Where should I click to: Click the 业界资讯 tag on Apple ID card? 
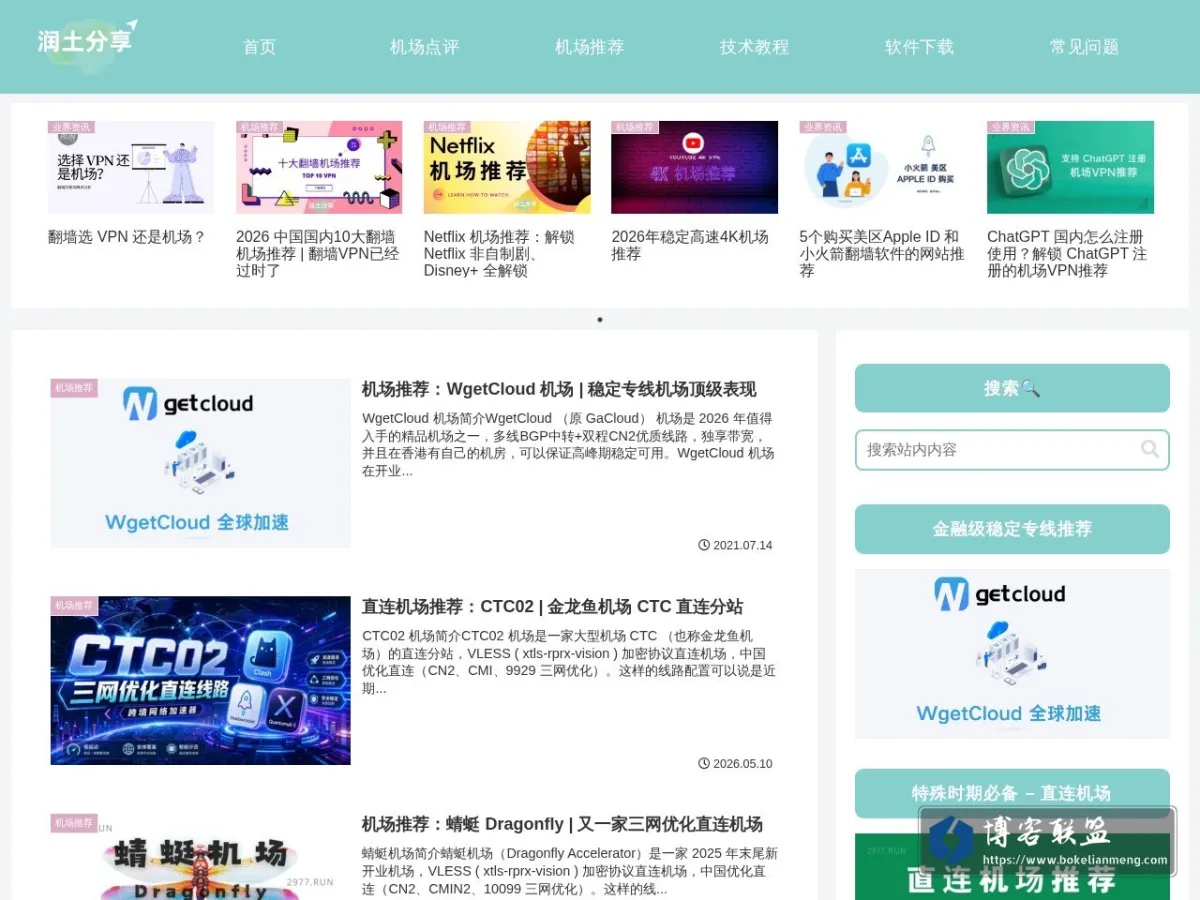[823, 127]
